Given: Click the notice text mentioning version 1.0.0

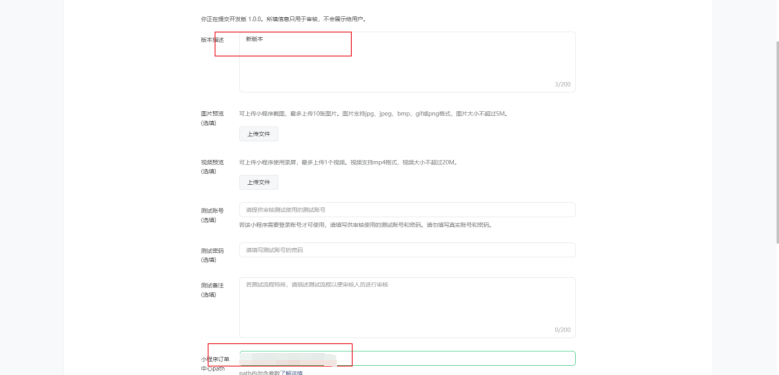Looking at the screenshot, I should [x=284, y=19].
